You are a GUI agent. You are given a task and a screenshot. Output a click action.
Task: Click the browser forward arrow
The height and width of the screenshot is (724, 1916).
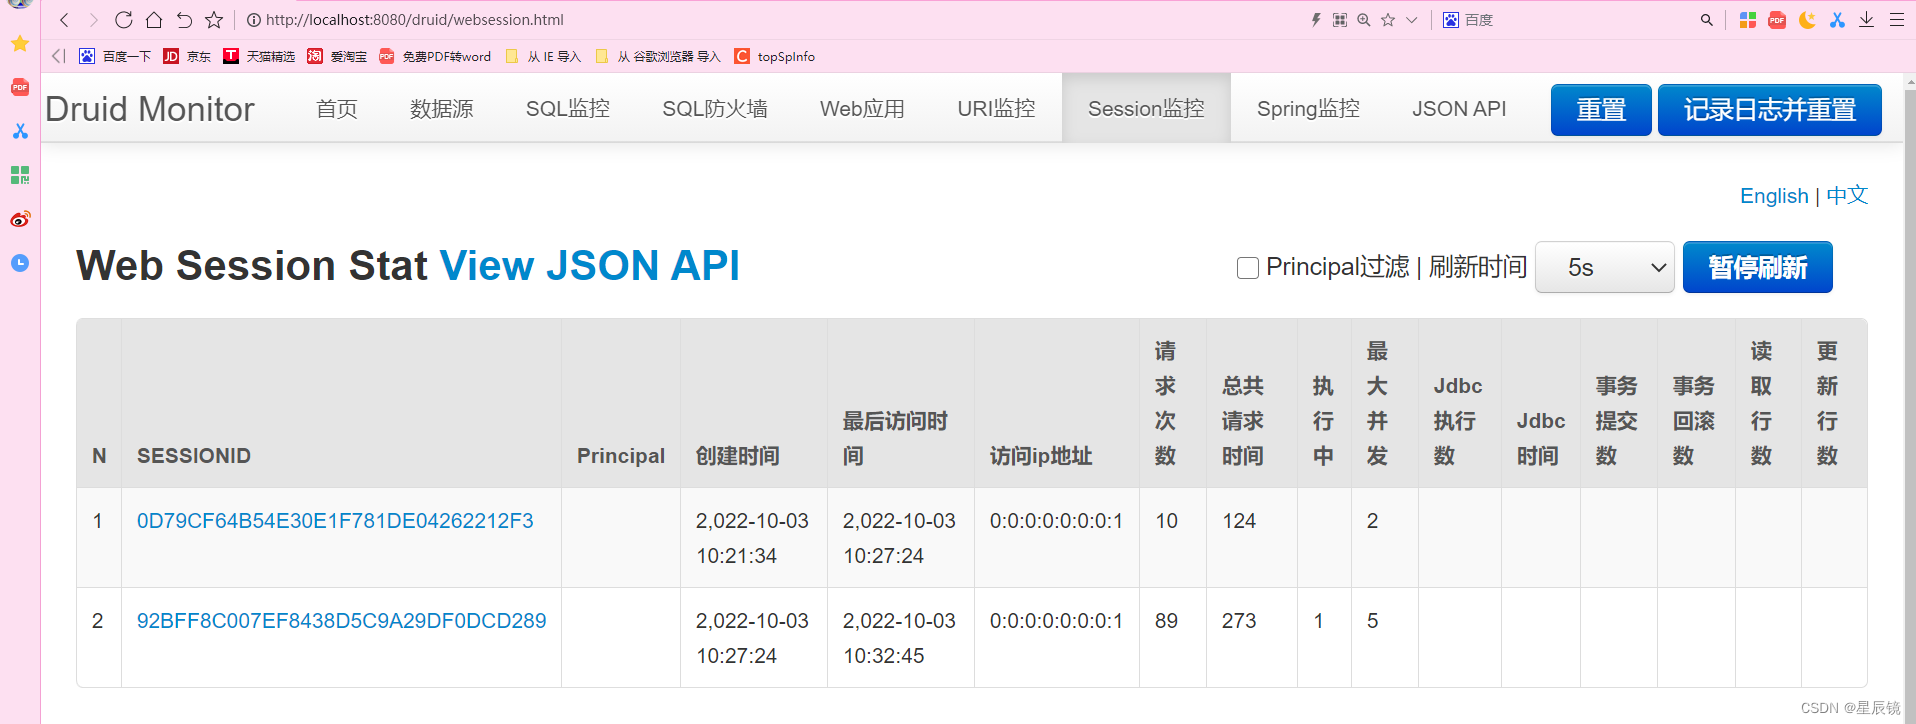(93, 20)
